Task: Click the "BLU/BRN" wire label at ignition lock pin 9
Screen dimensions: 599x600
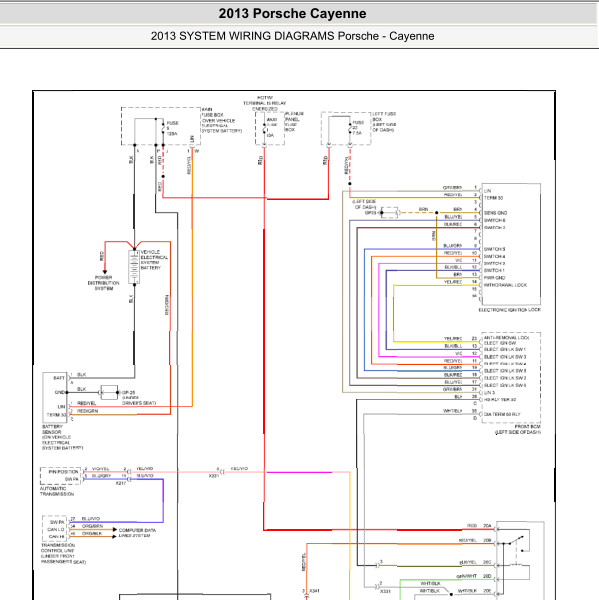Action: tap(452, 246)
